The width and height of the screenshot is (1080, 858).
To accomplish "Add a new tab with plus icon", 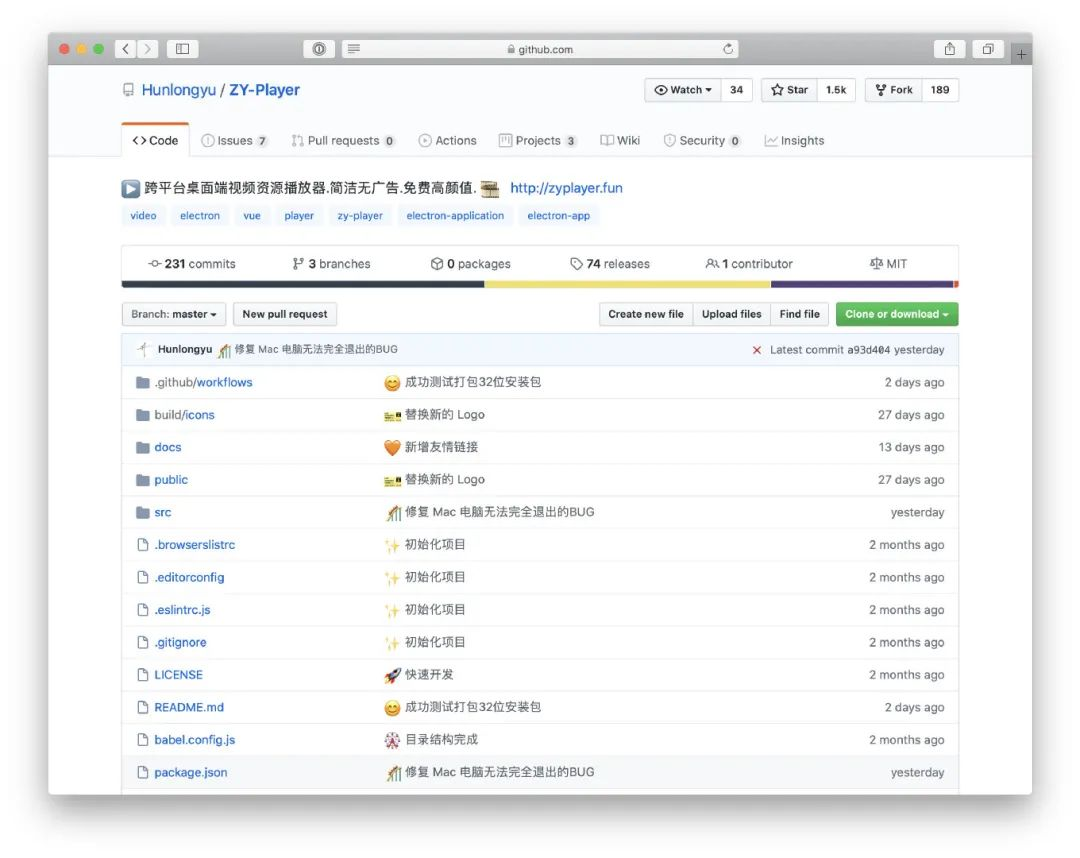I will tap(1021, 54).
